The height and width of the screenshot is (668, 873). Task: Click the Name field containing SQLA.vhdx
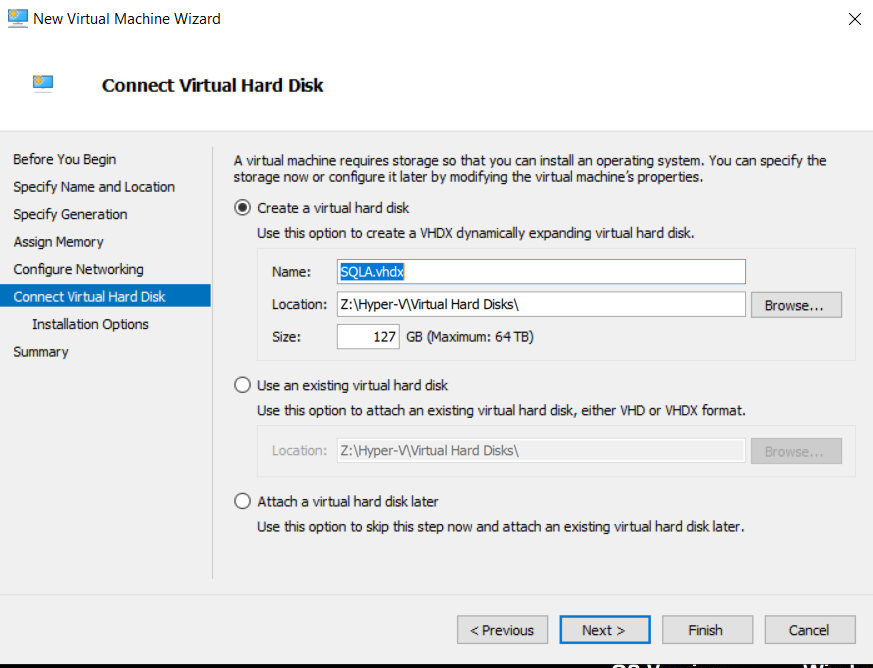click(541, 272)
